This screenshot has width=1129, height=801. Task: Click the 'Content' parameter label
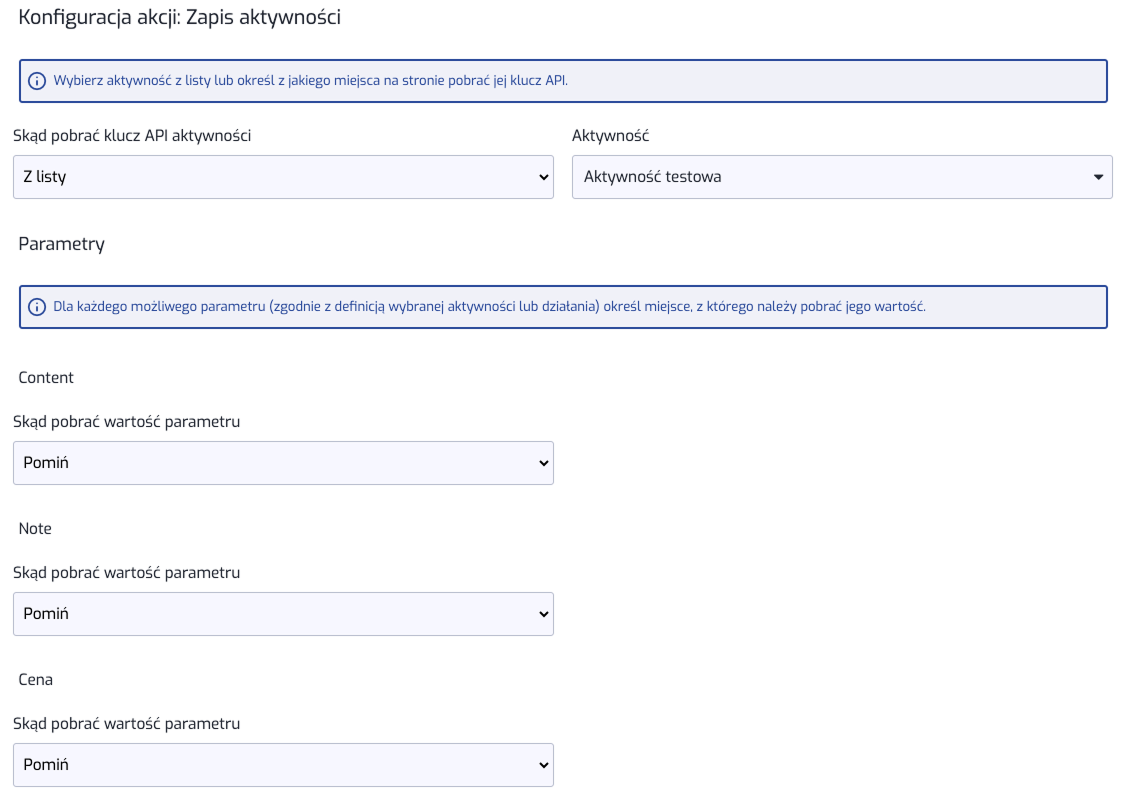click(46, 377)
